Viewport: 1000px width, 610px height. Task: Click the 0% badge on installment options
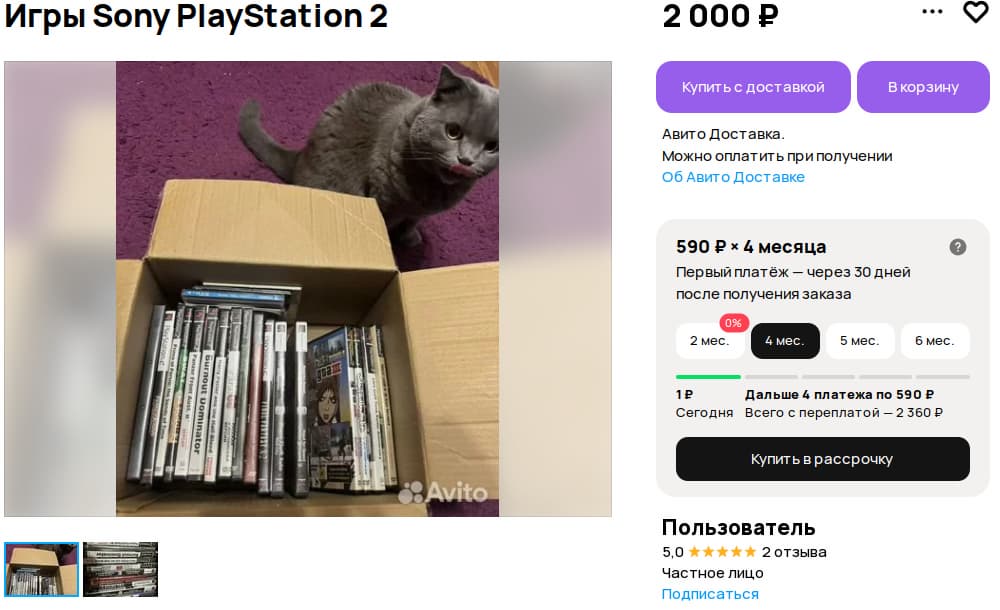pyautogui.click(x=734, y=323)
